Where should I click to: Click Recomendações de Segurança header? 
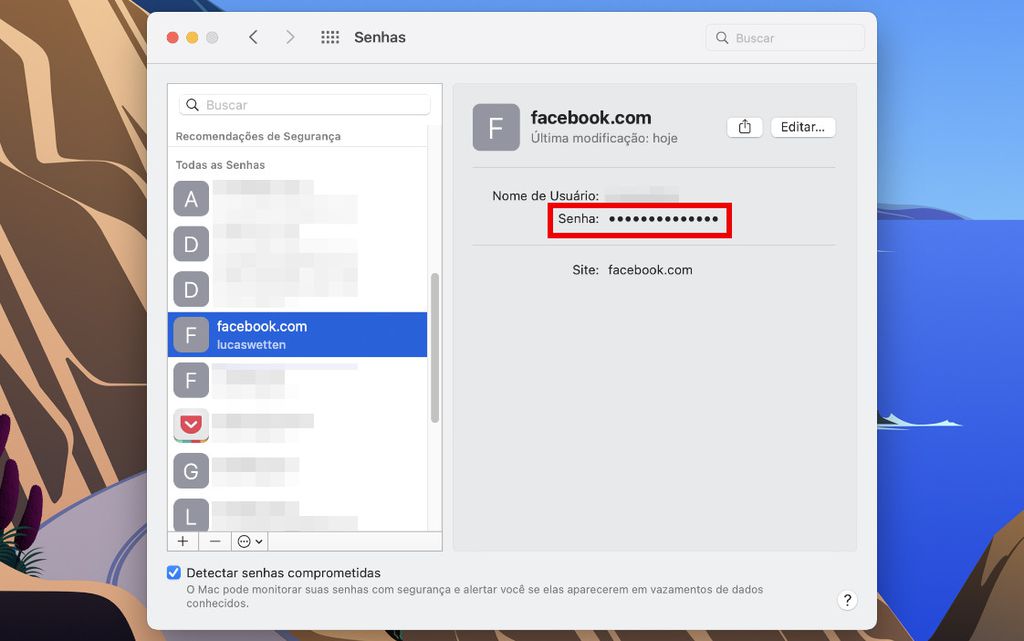(258, 136)
